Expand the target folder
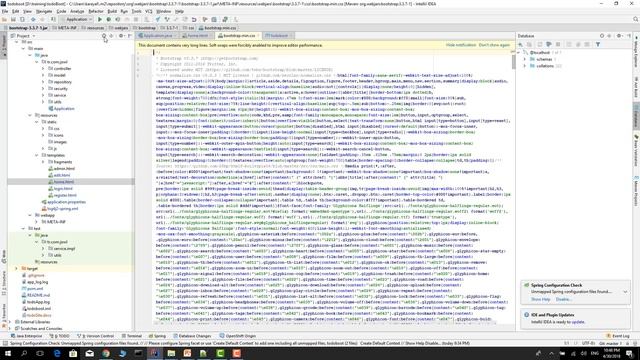Screen dimensions: 640x360 tap(16, 269)
